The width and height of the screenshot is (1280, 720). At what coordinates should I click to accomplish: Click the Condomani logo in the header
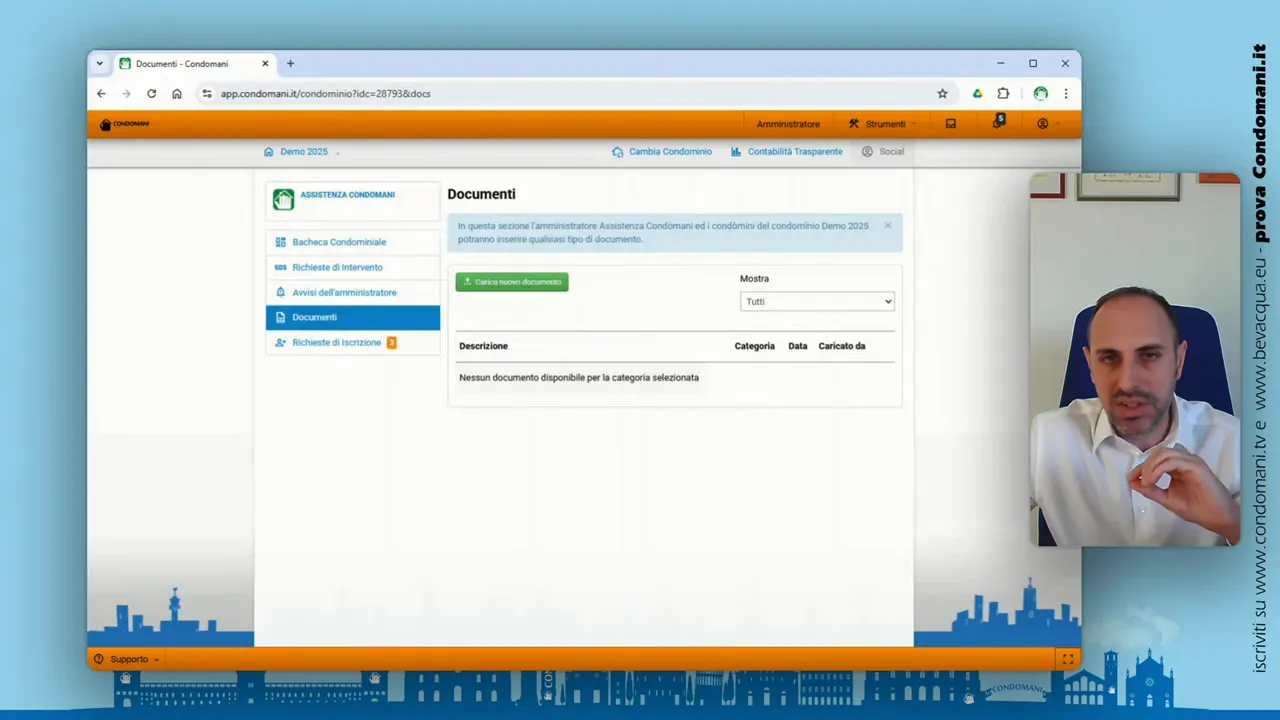point(125,124)
